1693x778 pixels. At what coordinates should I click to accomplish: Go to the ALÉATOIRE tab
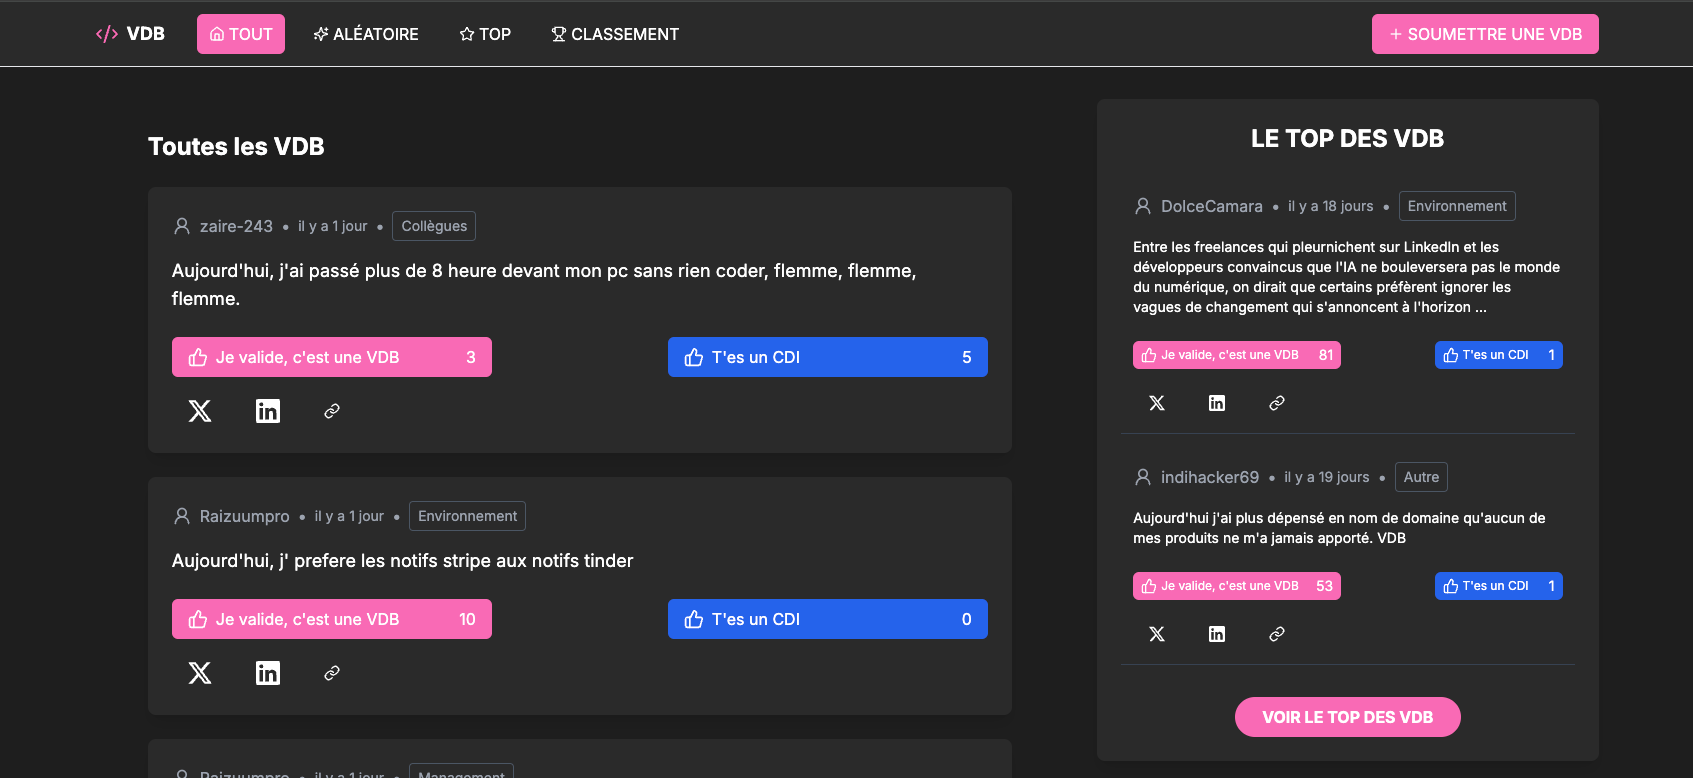pyautogui.click(x=366, y=34)
